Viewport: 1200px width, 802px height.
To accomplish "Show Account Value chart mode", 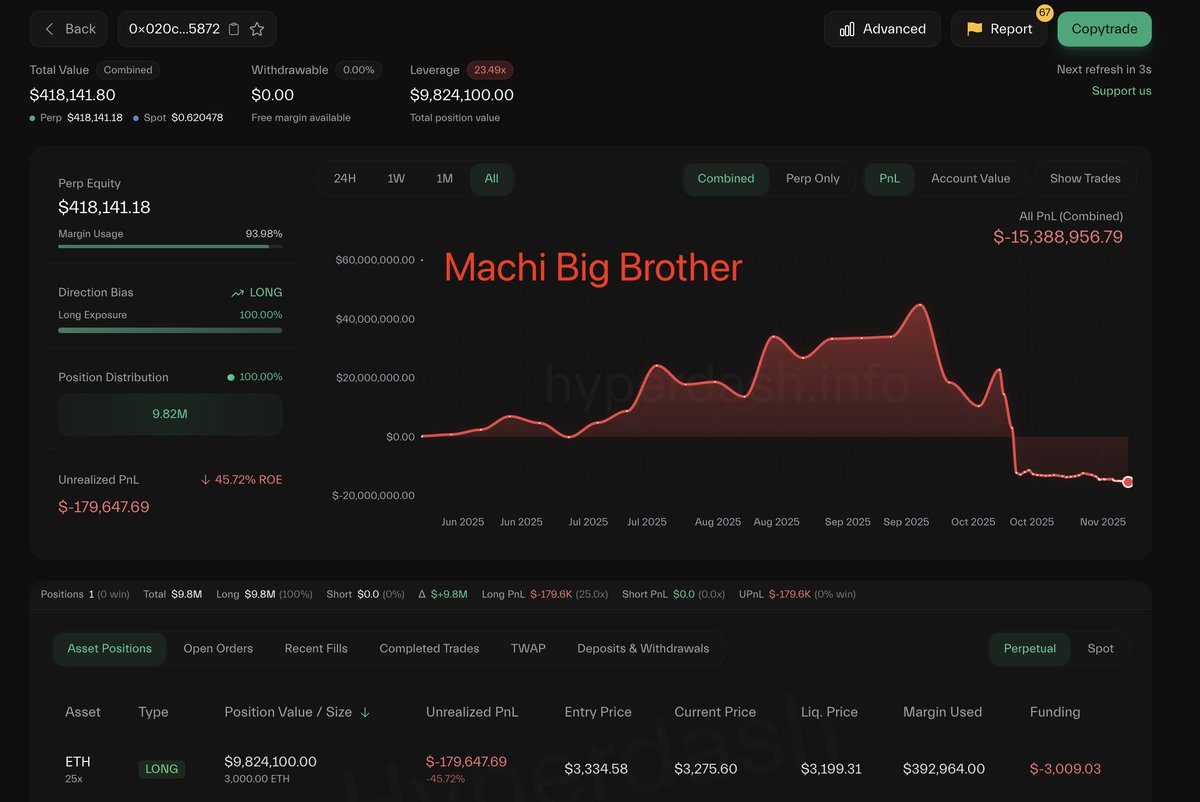I will pos(970,178).
